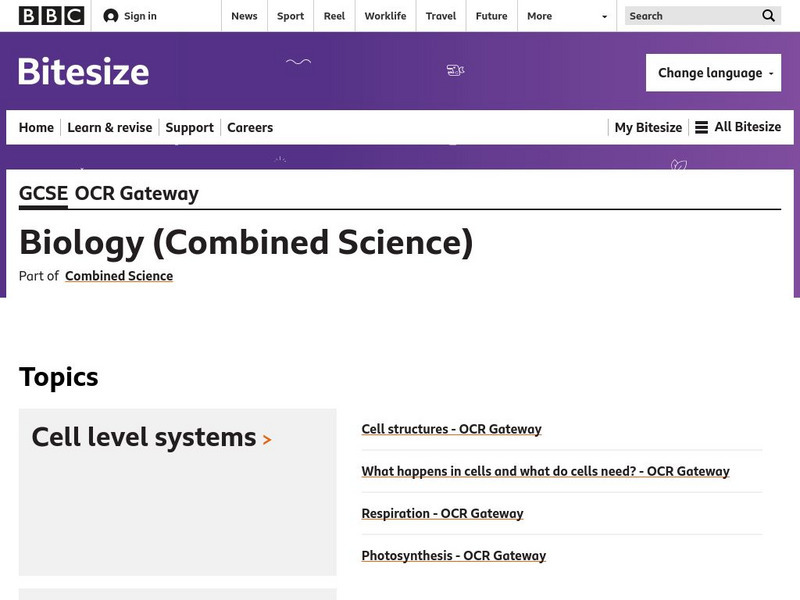Viewport: 800px width, 600px height.
Task: Open Cell structures - OCR Gateway
Action: [452, 429]
